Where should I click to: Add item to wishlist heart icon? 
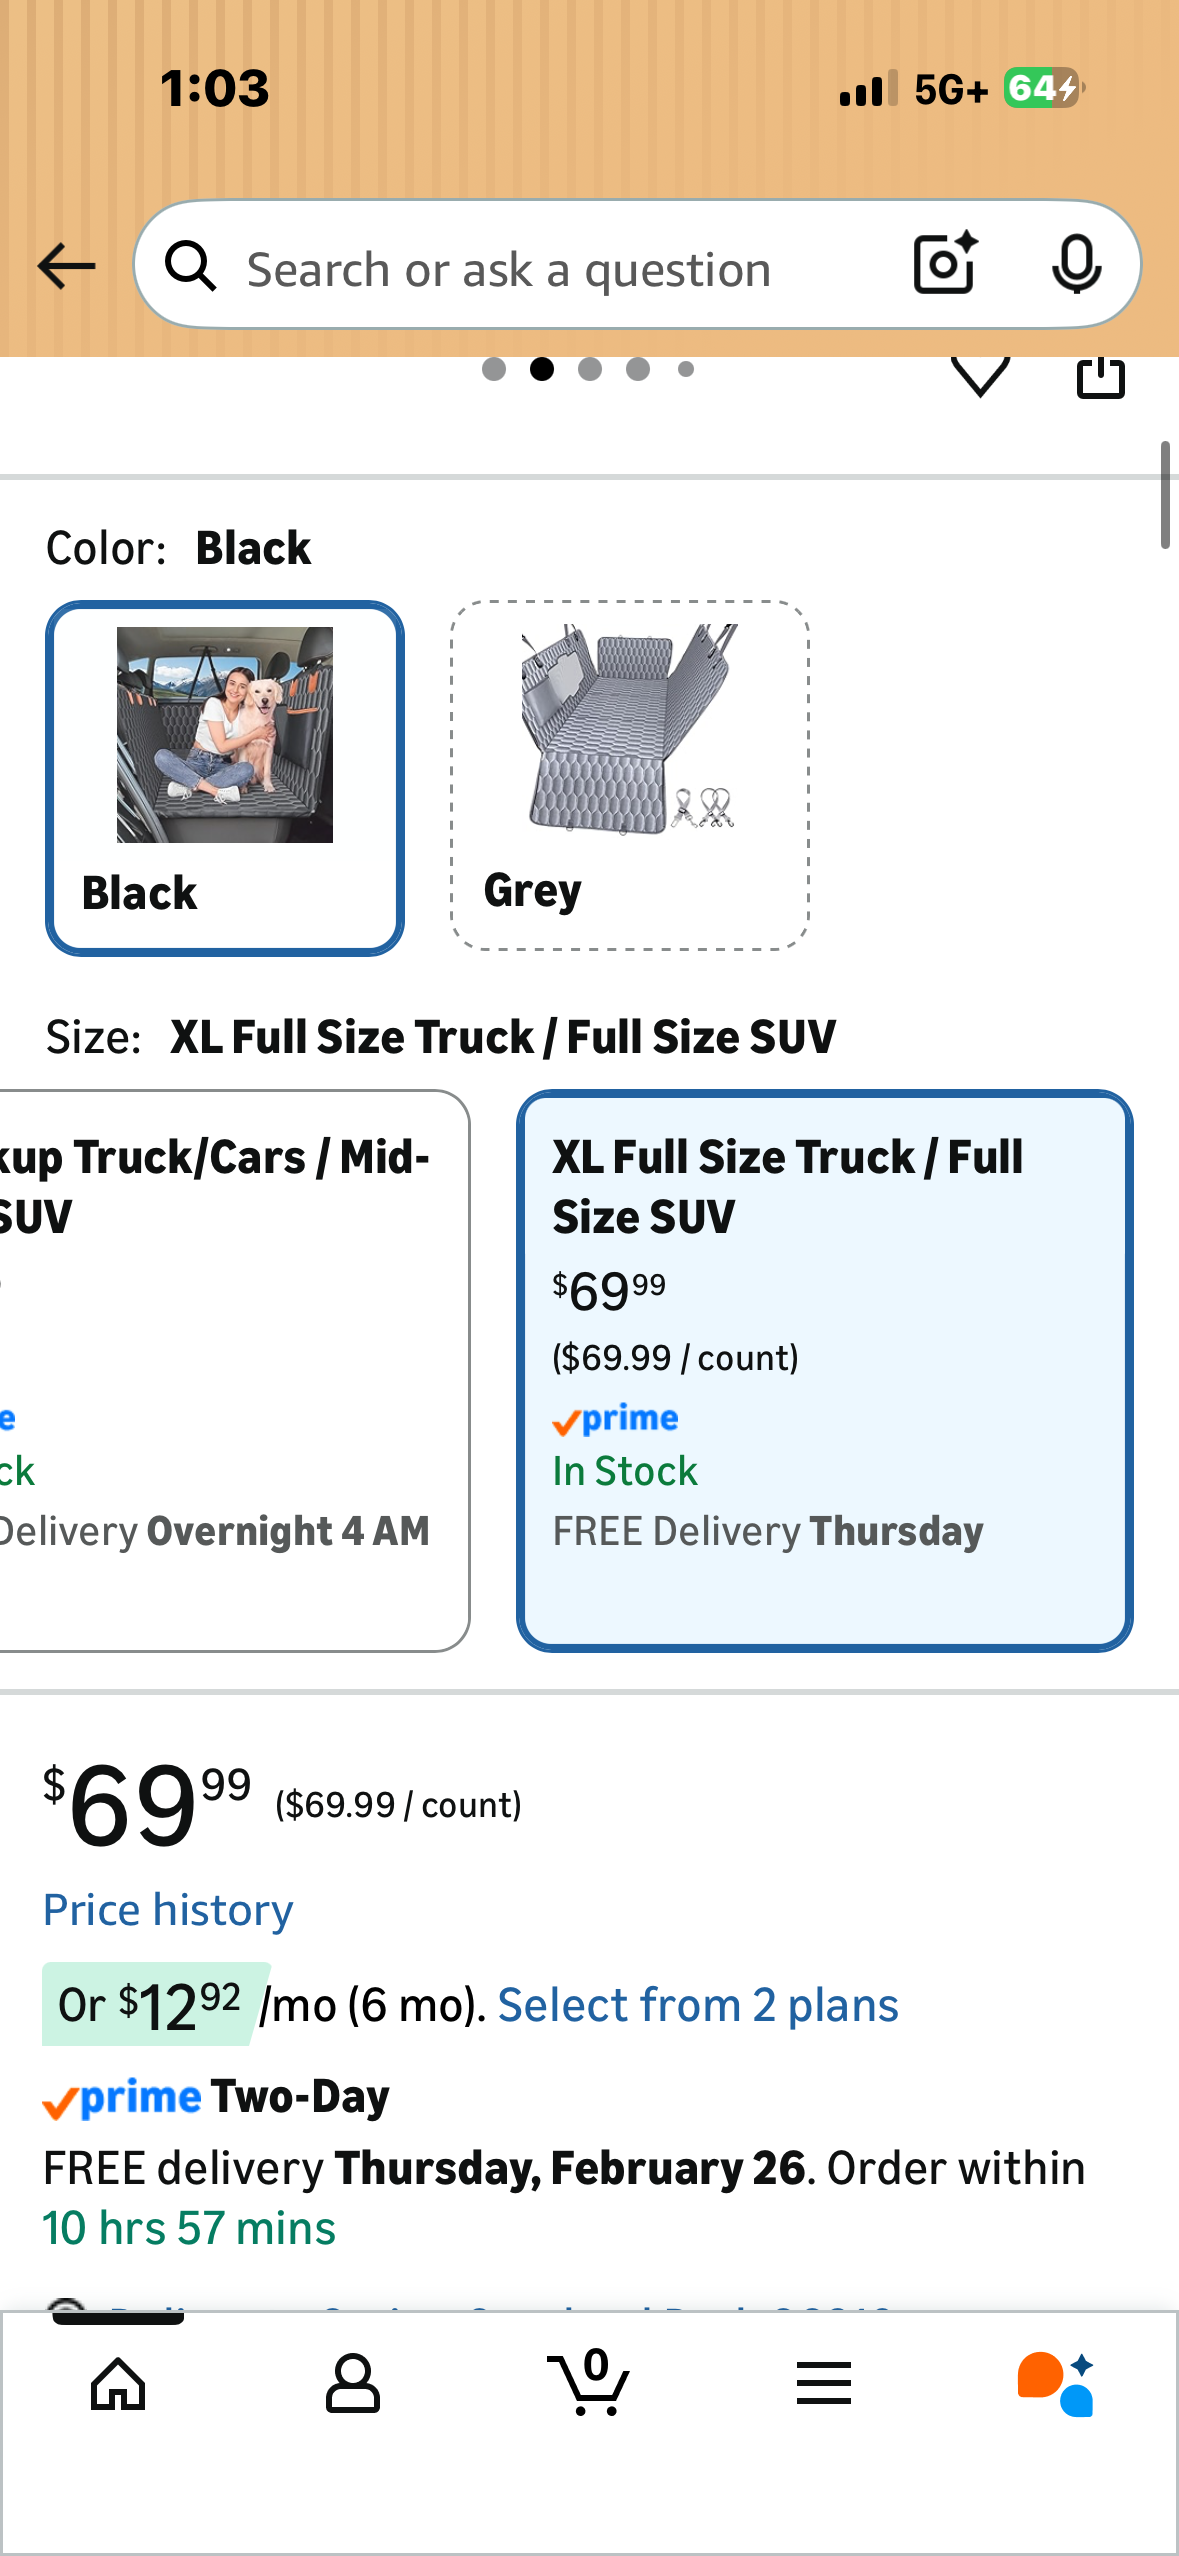[980, 376]
